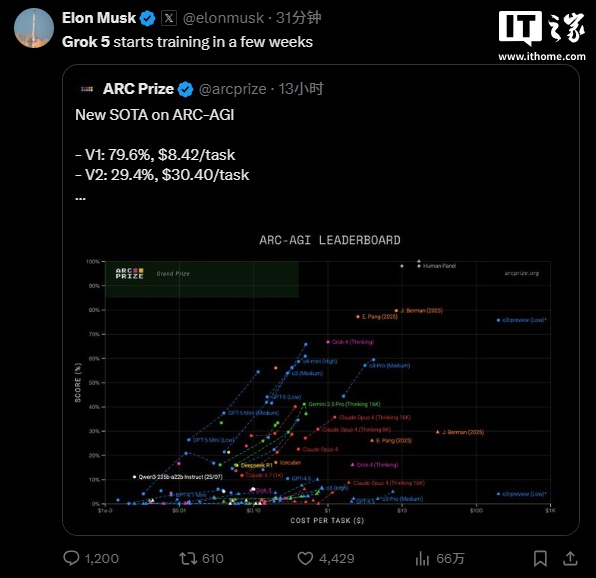
Task: Click the 13小时 quoted tweet timestamp
Action: (301, 89)
